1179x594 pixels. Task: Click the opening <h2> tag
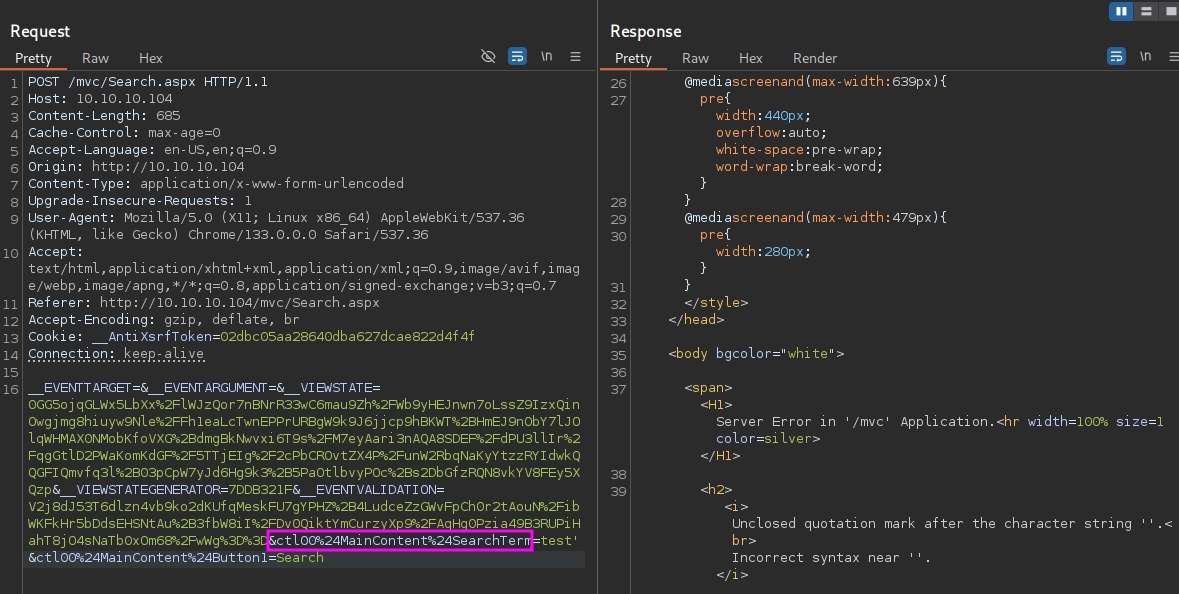coord(716,489)
